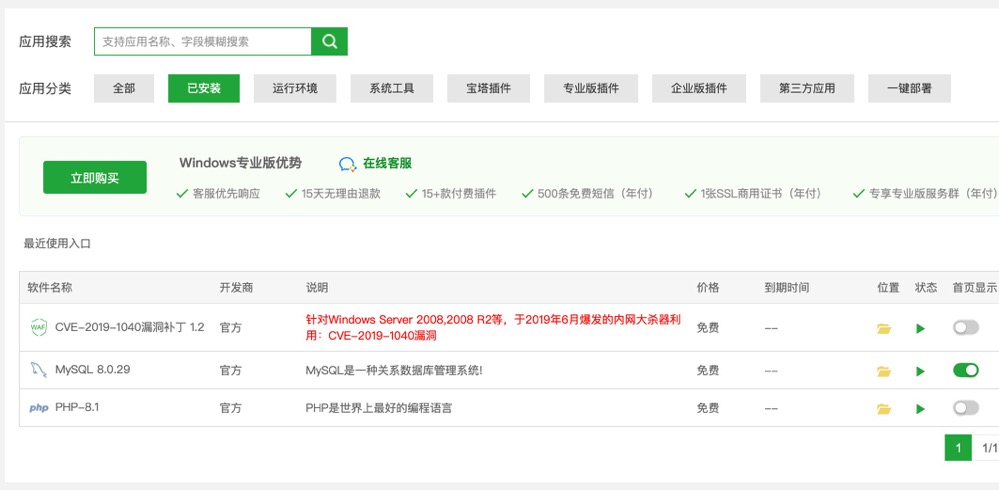This screenshot has width=999, height=490.
Task: Select the 全部 category tab
Action: point(124,89)
